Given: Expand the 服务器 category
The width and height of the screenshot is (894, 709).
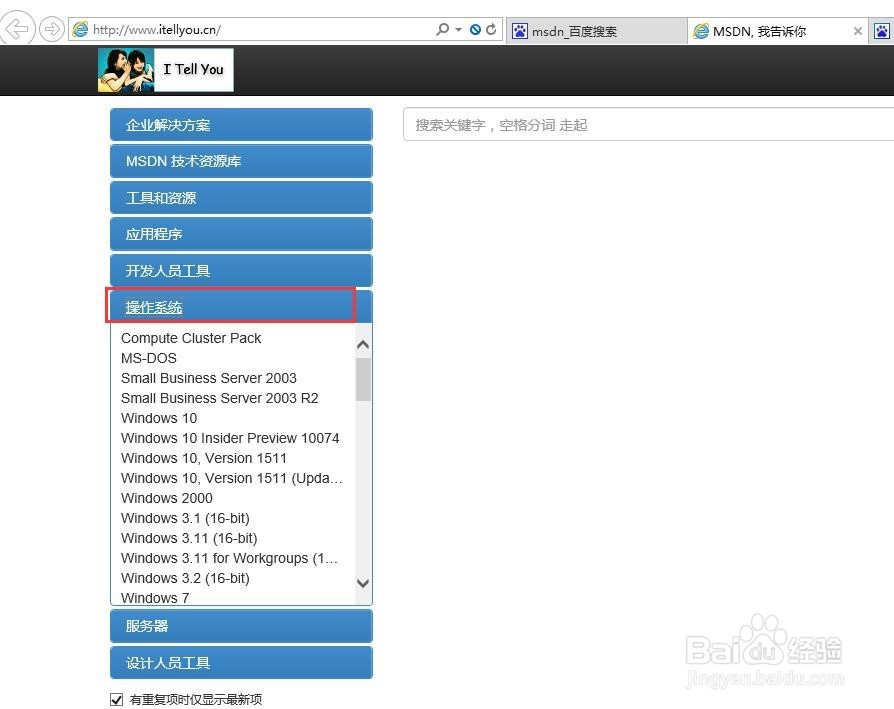Looking at the screenshot, I should 241,626.
